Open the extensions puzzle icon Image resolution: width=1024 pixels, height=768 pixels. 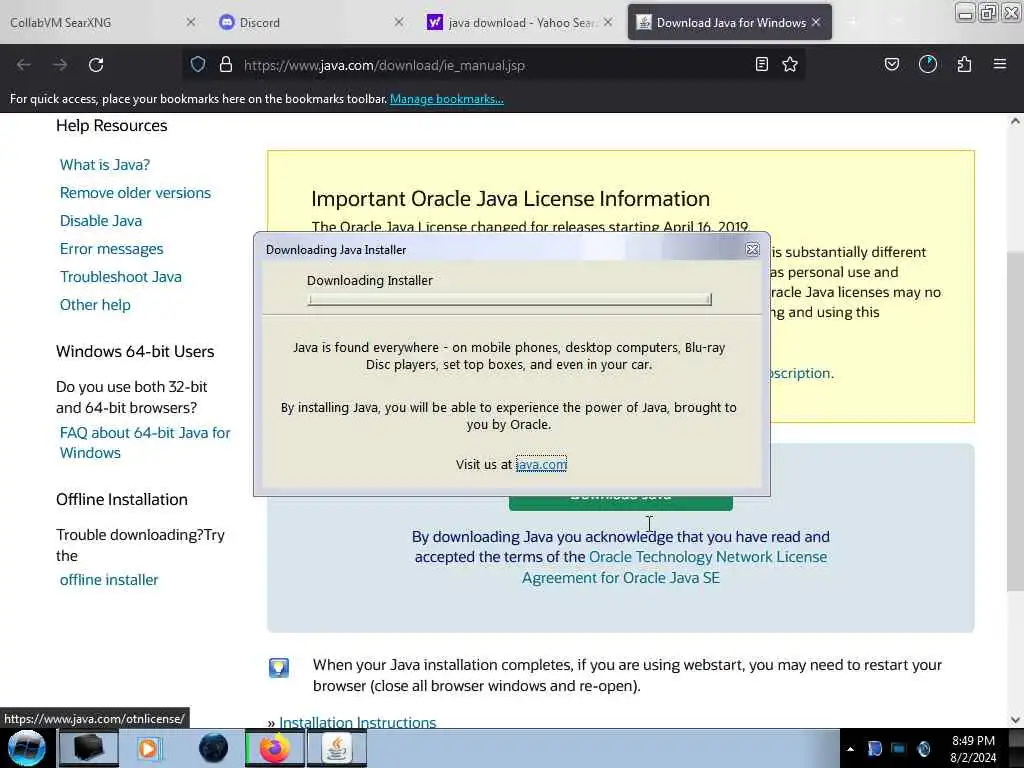(x=965, y=64)
